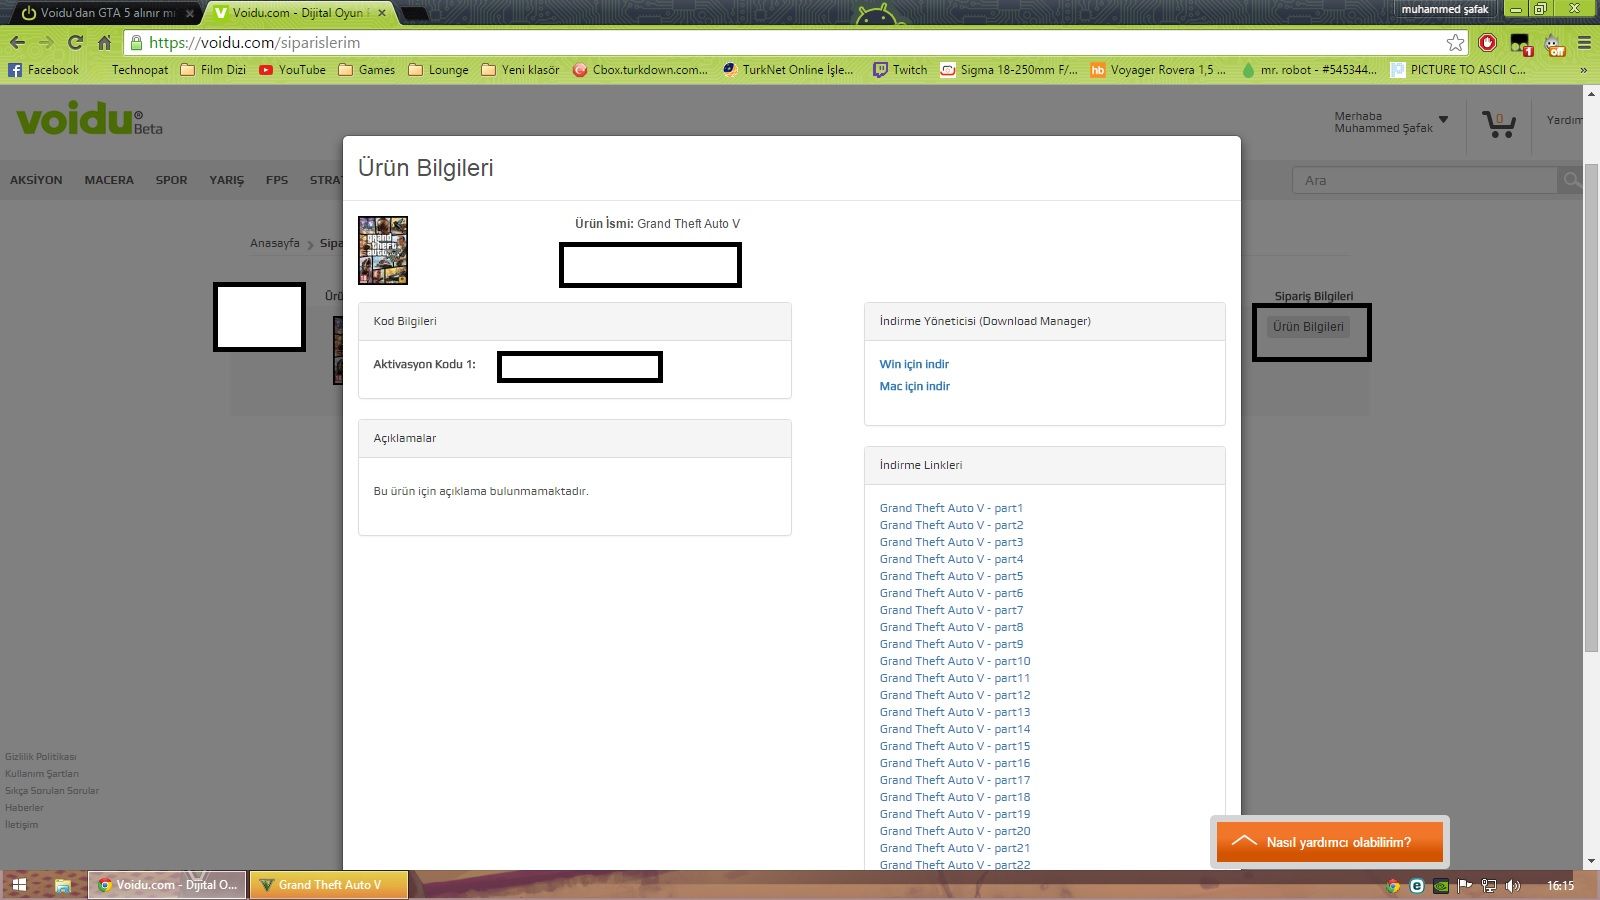This screenshot has width=1600, height=900.
Task: Open the network tray icon
Action: pyautogui.click(x=1489, y=885)
